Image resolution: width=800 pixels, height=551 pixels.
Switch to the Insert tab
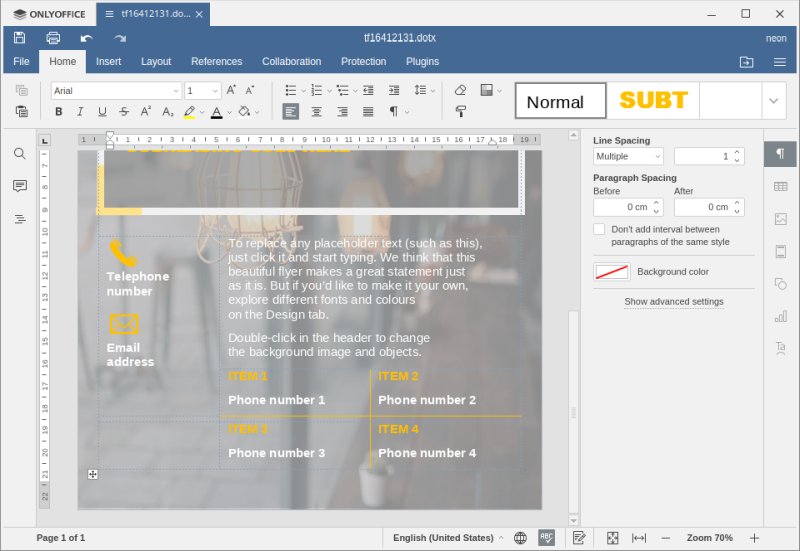pos(108,61)
